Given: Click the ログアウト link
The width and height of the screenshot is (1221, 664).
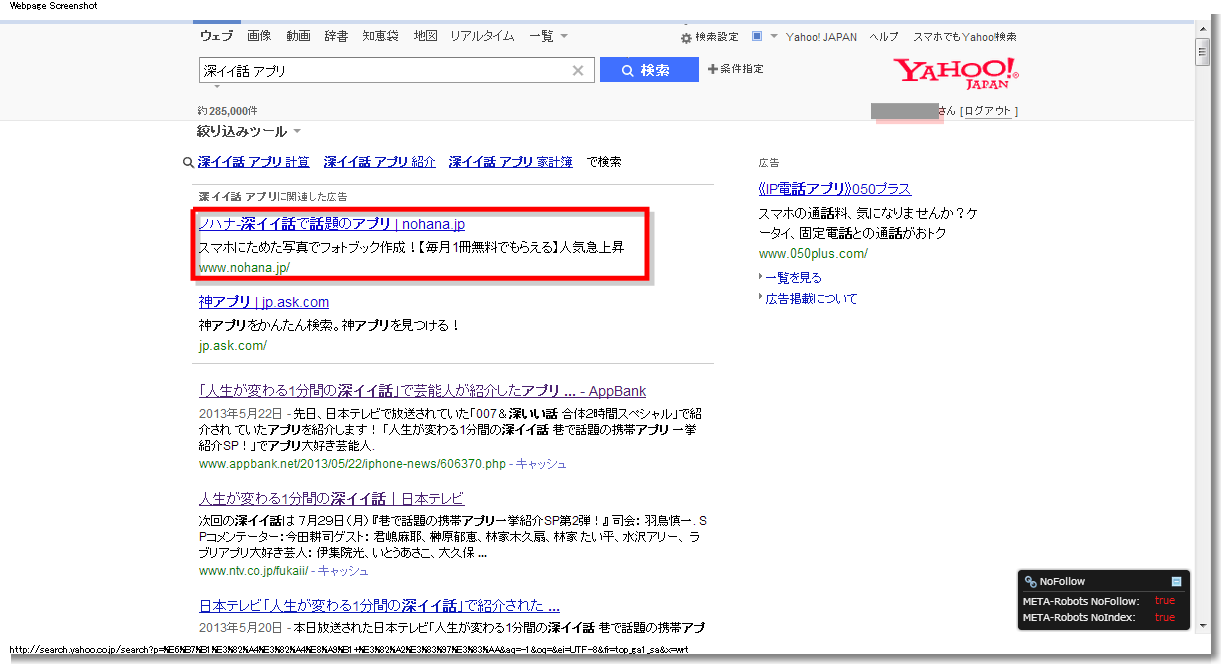Looking at the screenshot, I should [988, 111].
